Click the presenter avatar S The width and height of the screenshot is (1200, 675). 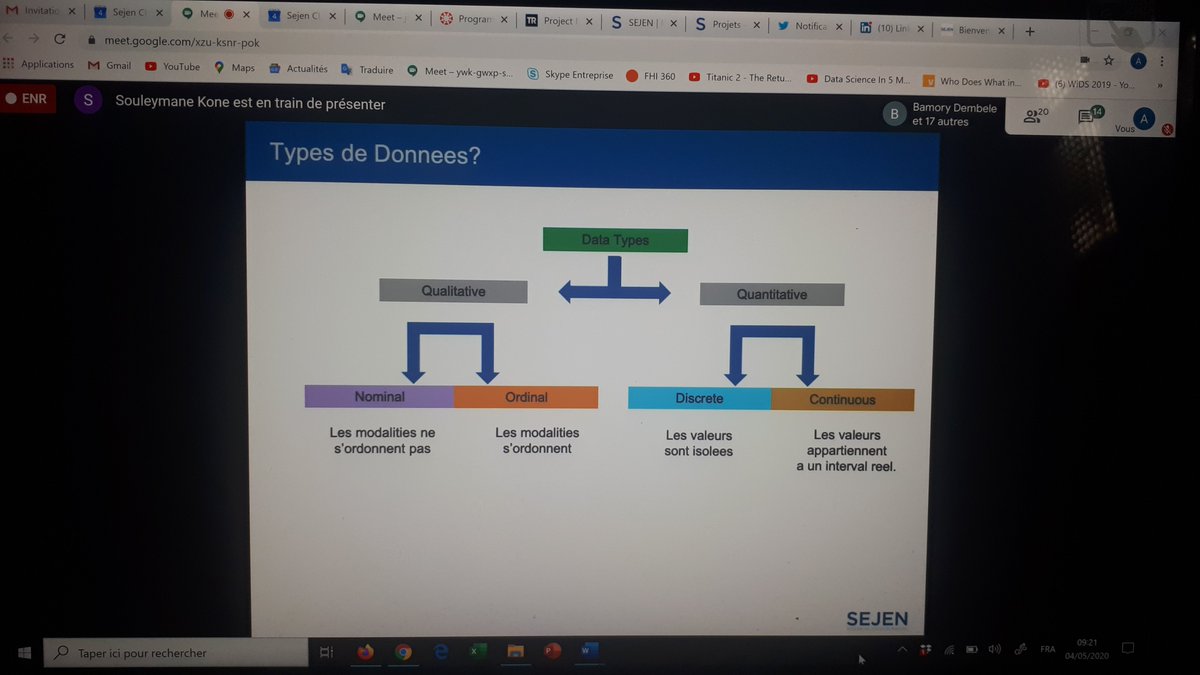tap(88, 100)
